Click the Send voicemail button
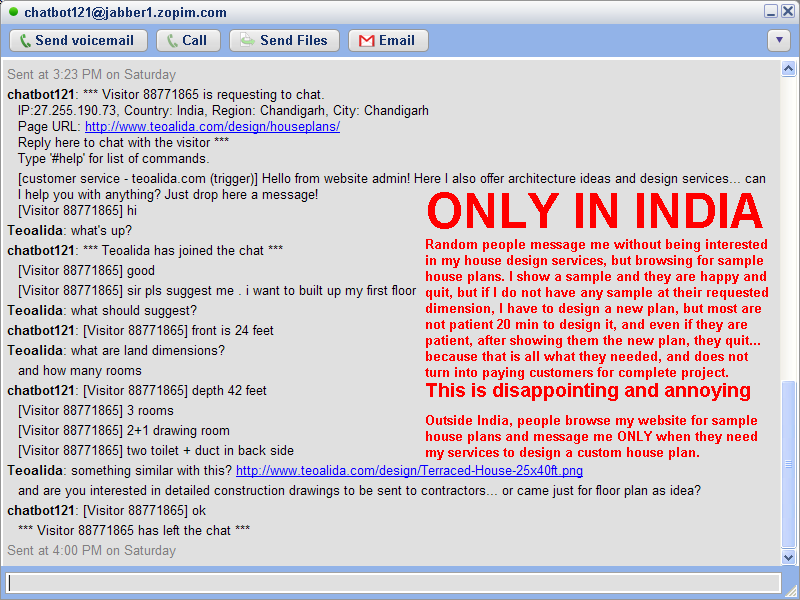800x600 pixels. (x=79, y=41)
